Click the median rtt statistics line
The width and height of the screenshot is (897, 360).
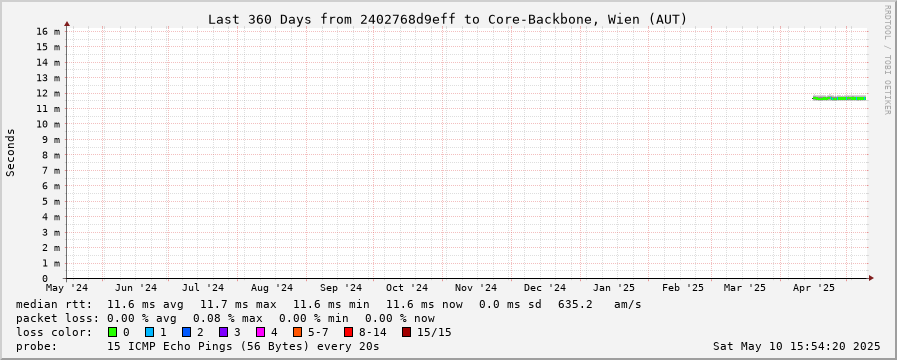coord(328,304)
